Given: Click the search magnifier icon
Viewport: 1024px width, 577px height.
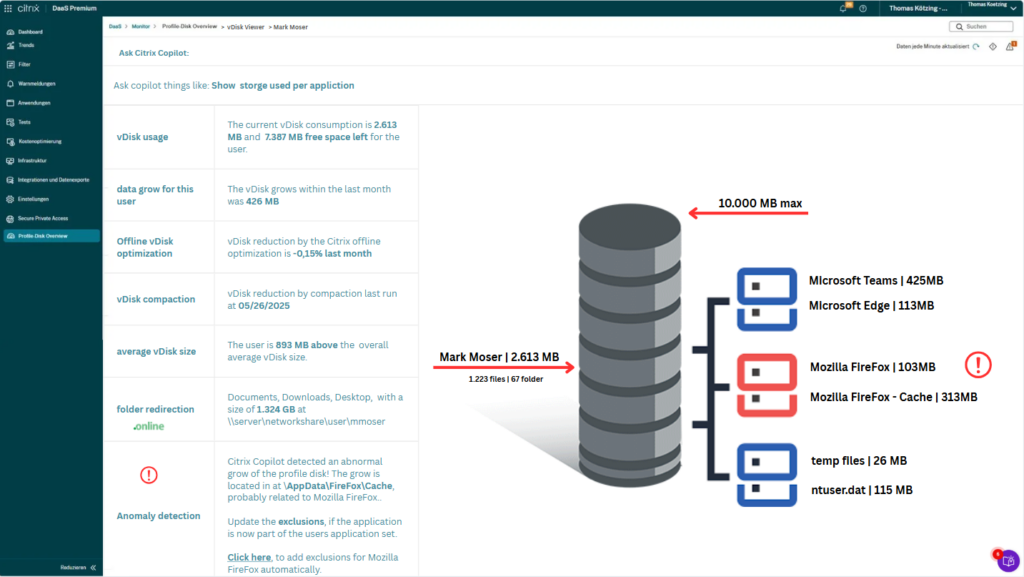Looking at the screenshot, I should [959, 27].
